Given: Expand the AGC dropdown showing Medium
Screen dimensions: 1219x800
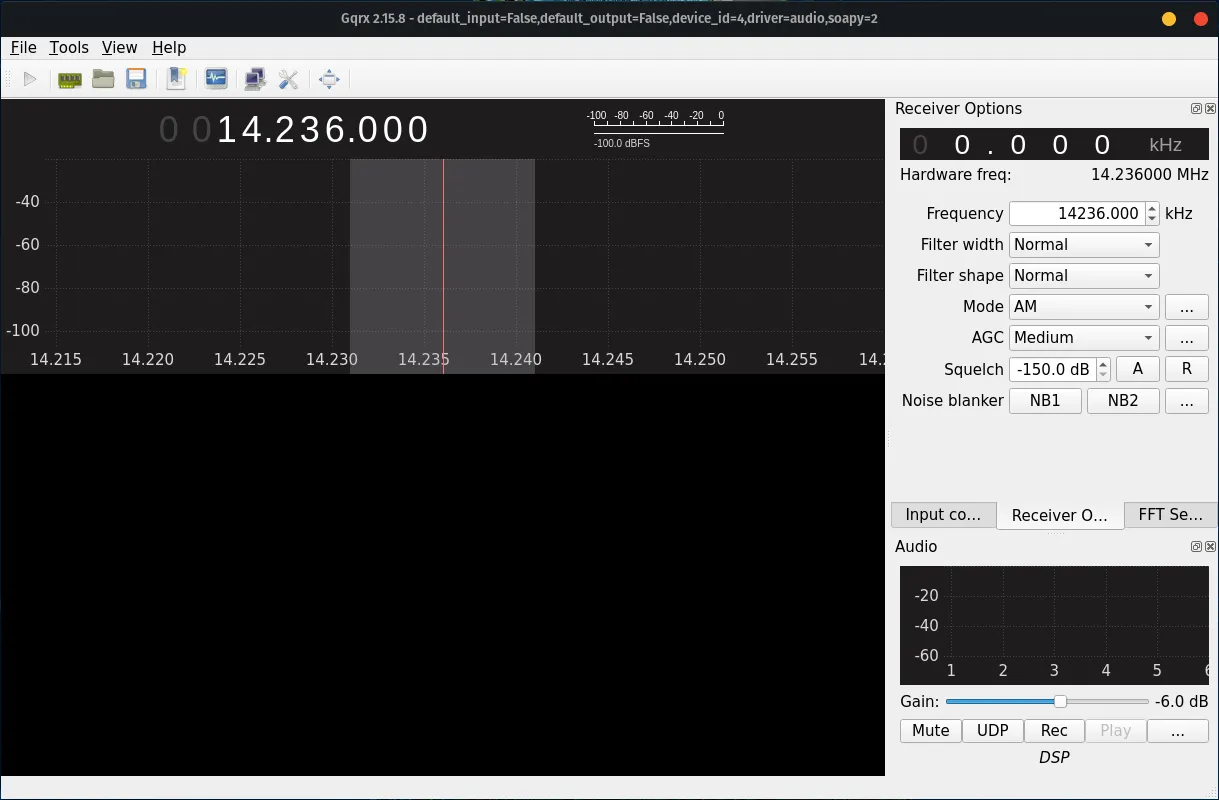Looking at the screenshot, I should [1084, 338].
